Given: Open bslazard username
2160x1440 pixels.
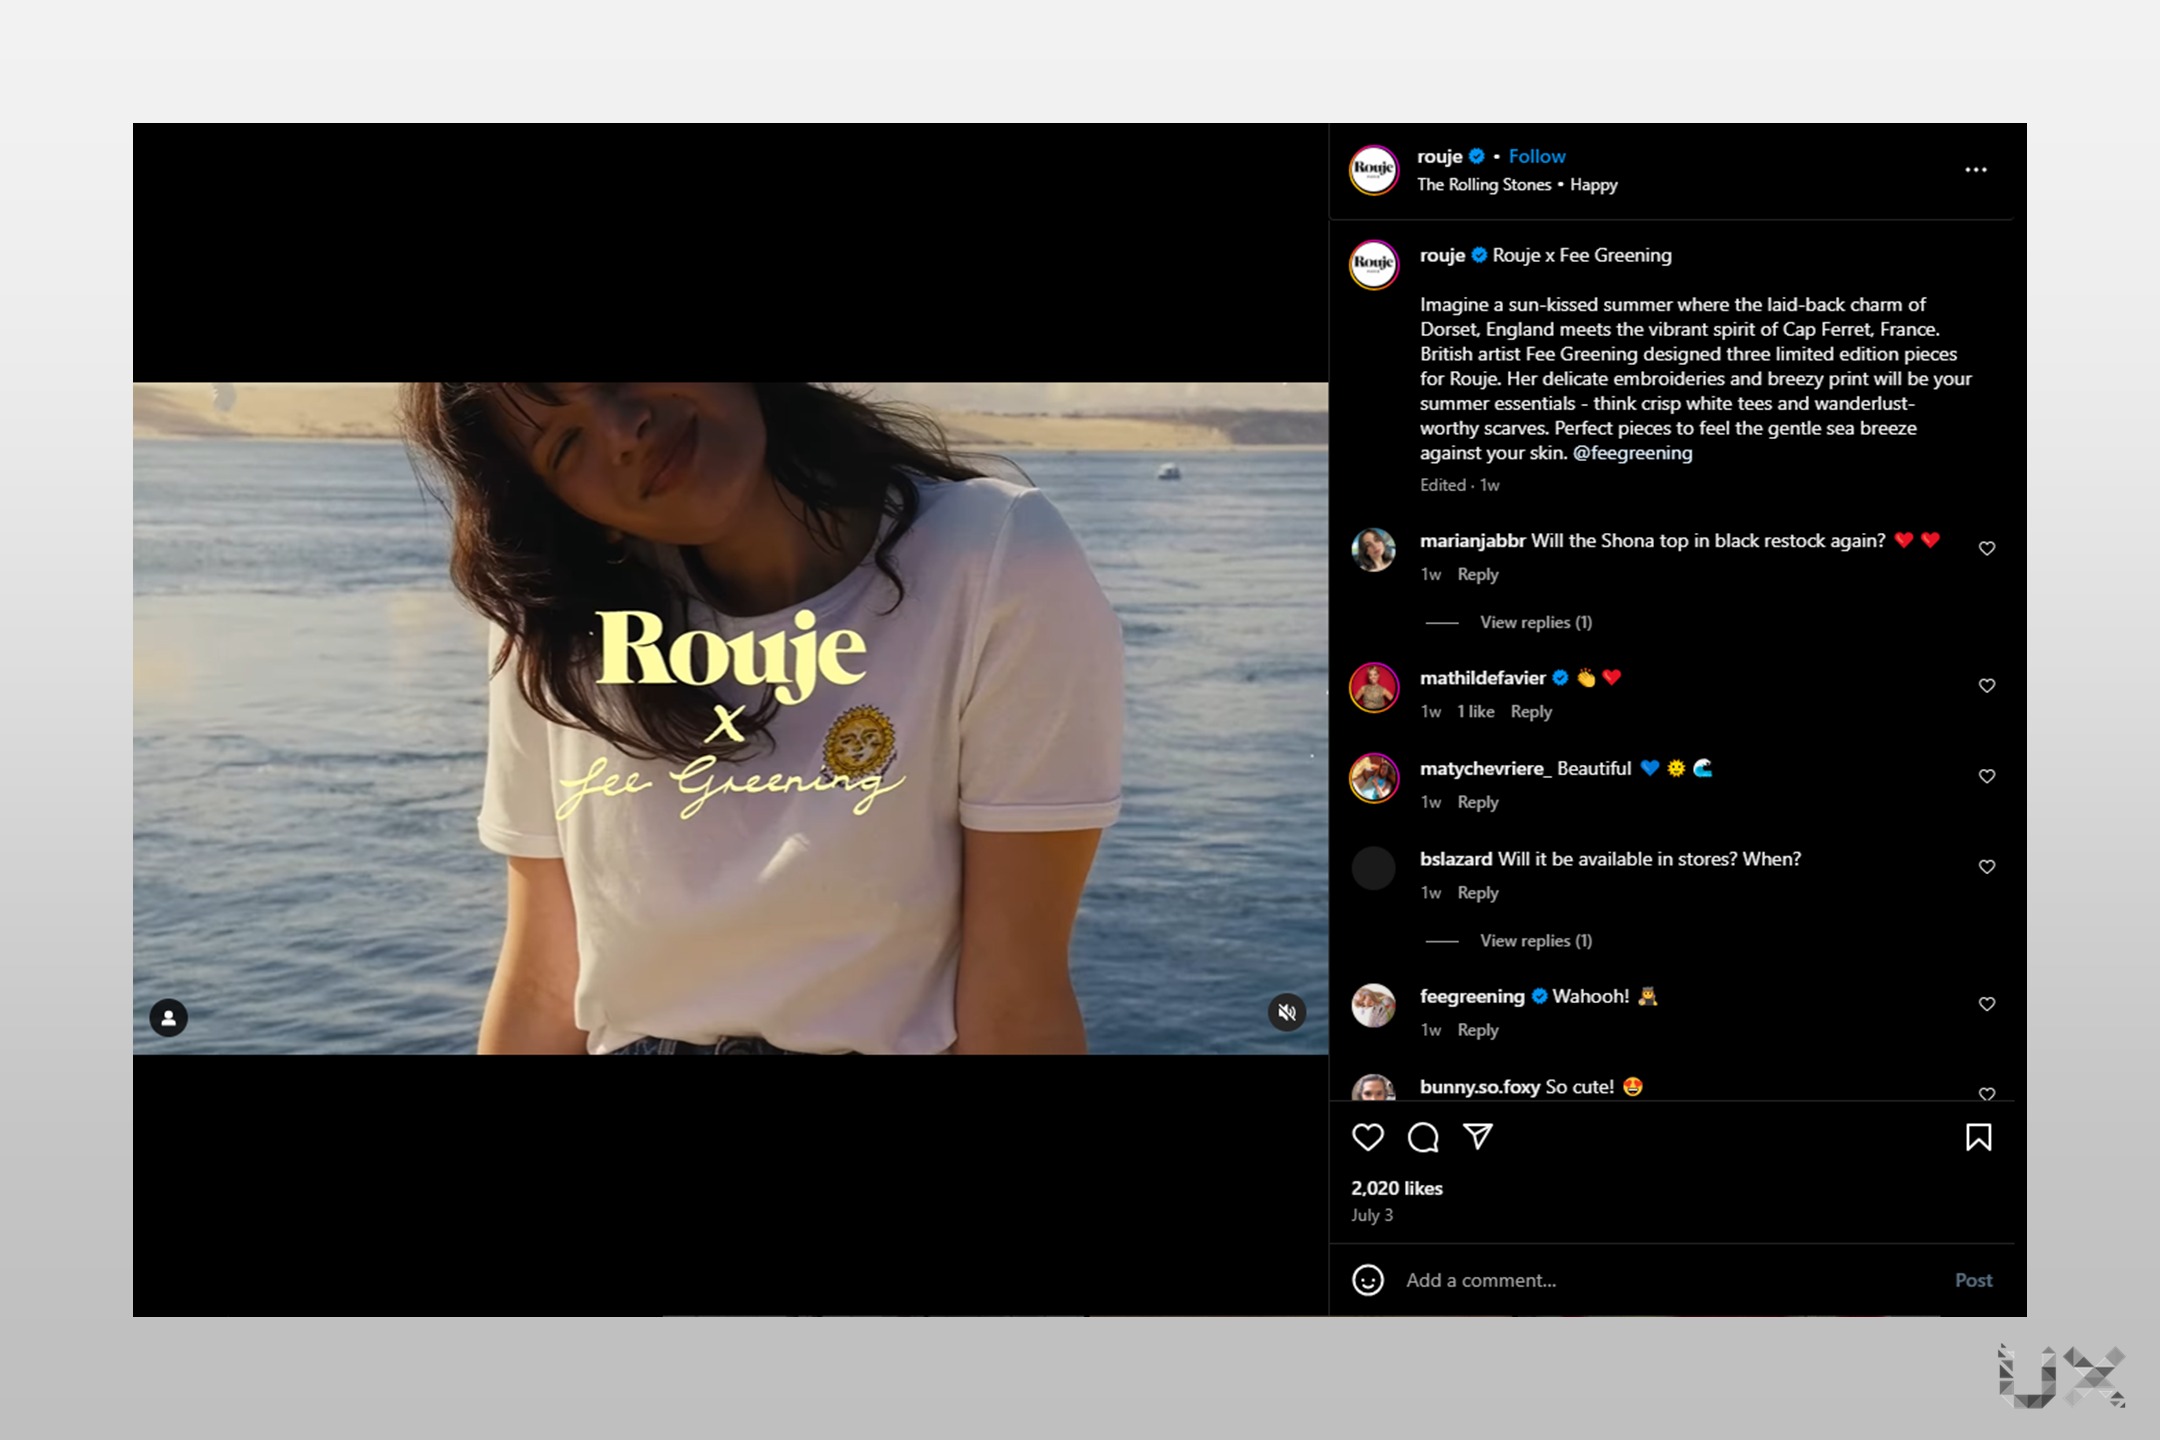Looking at the screenshot, I should pos(1456,859).
